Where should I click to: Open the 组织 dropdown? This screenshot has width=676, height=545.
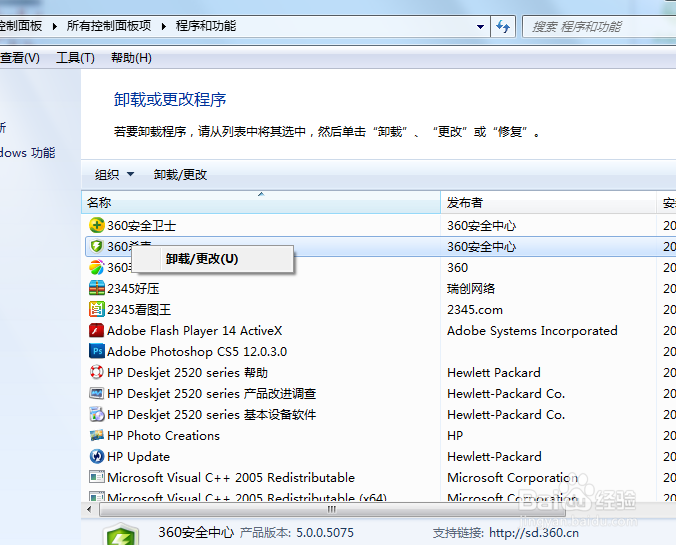click(x=114, y=175)
